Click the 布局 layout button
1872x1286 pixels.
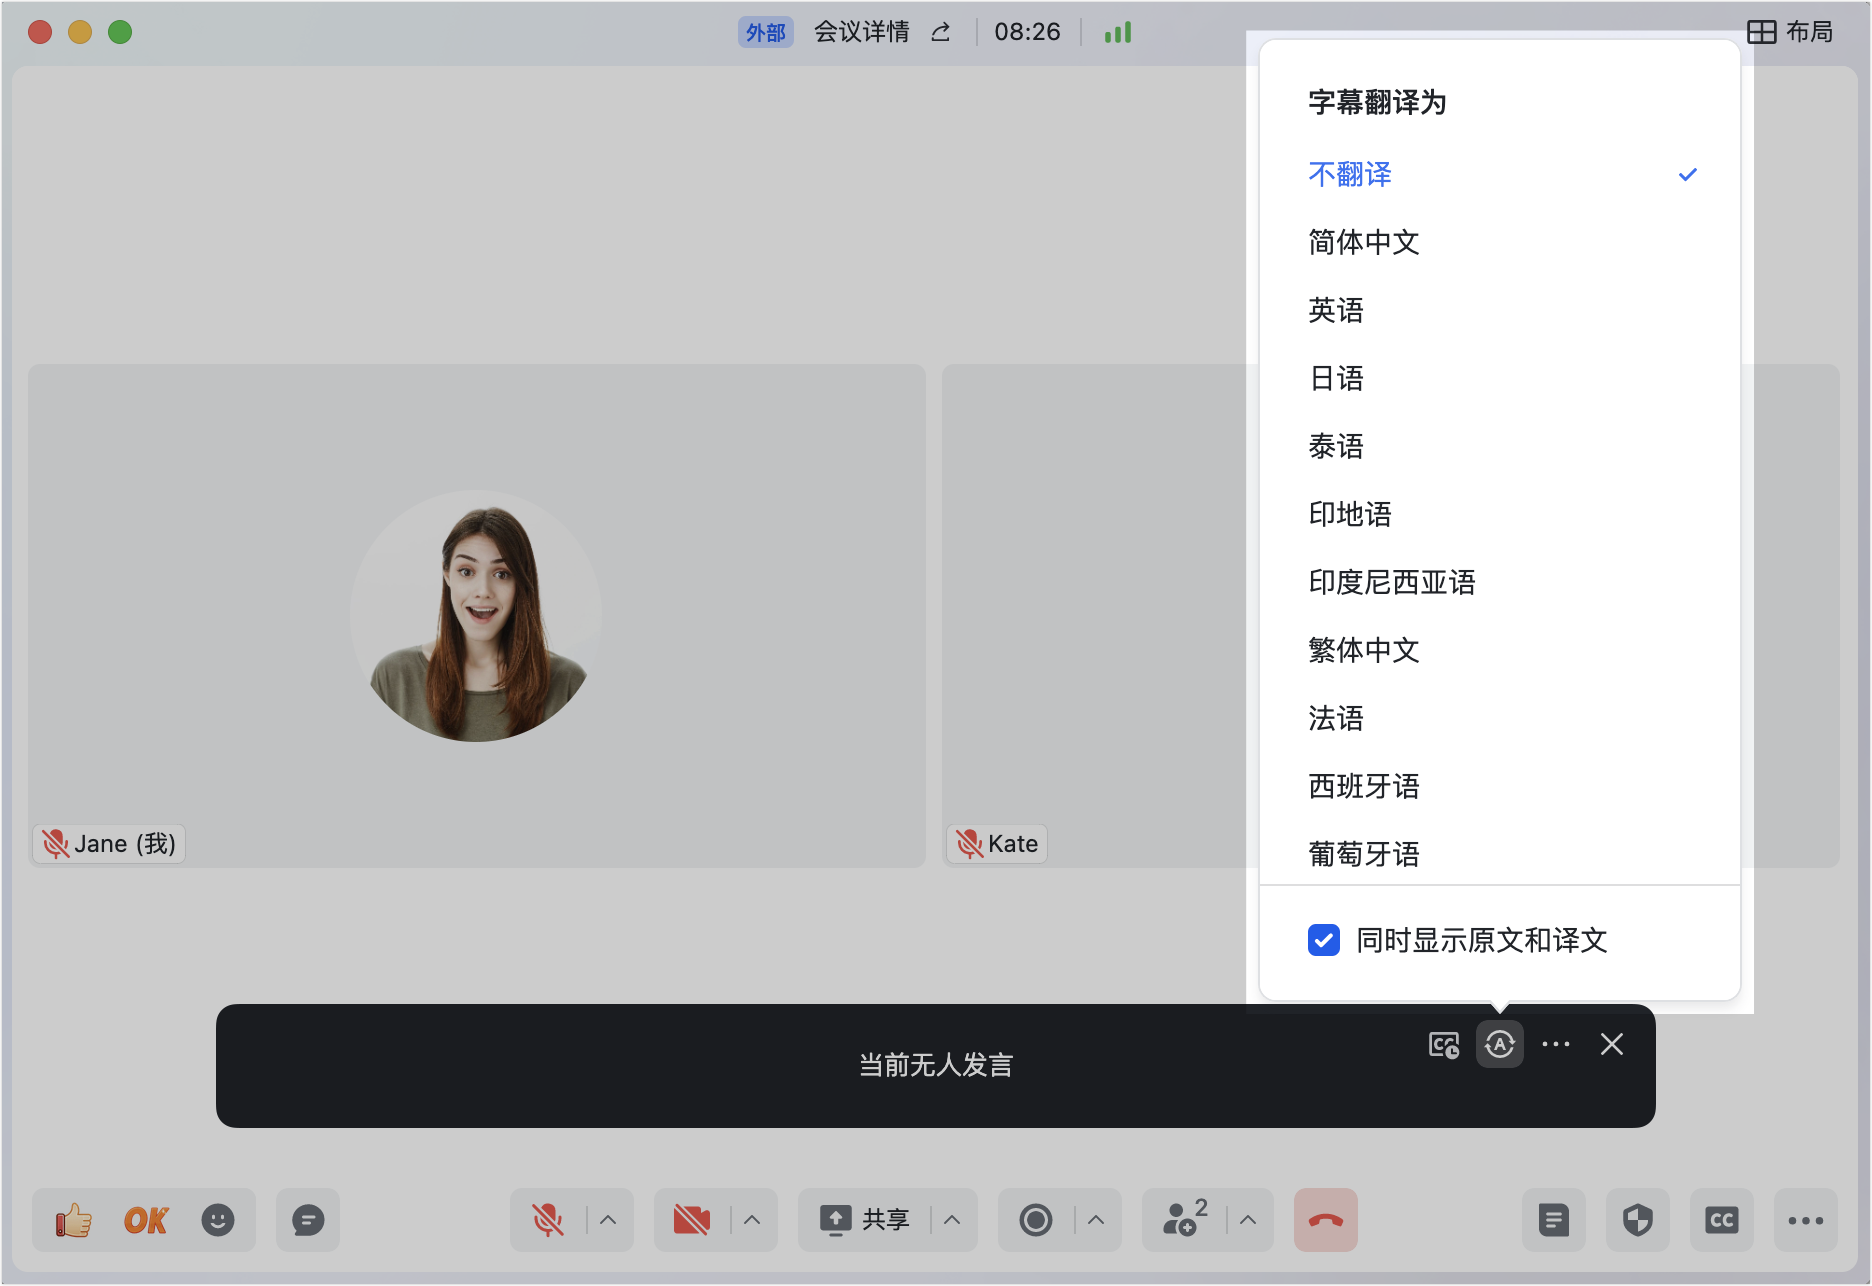point(1790,32)
